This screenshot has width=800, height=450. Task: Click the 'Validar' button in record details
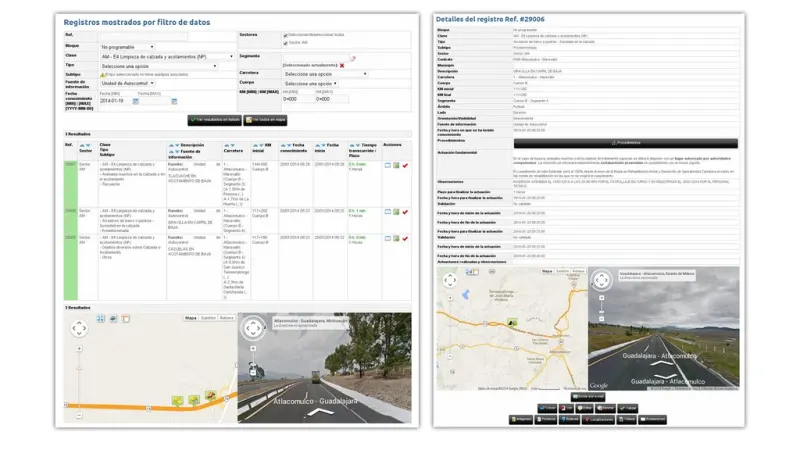628,408
